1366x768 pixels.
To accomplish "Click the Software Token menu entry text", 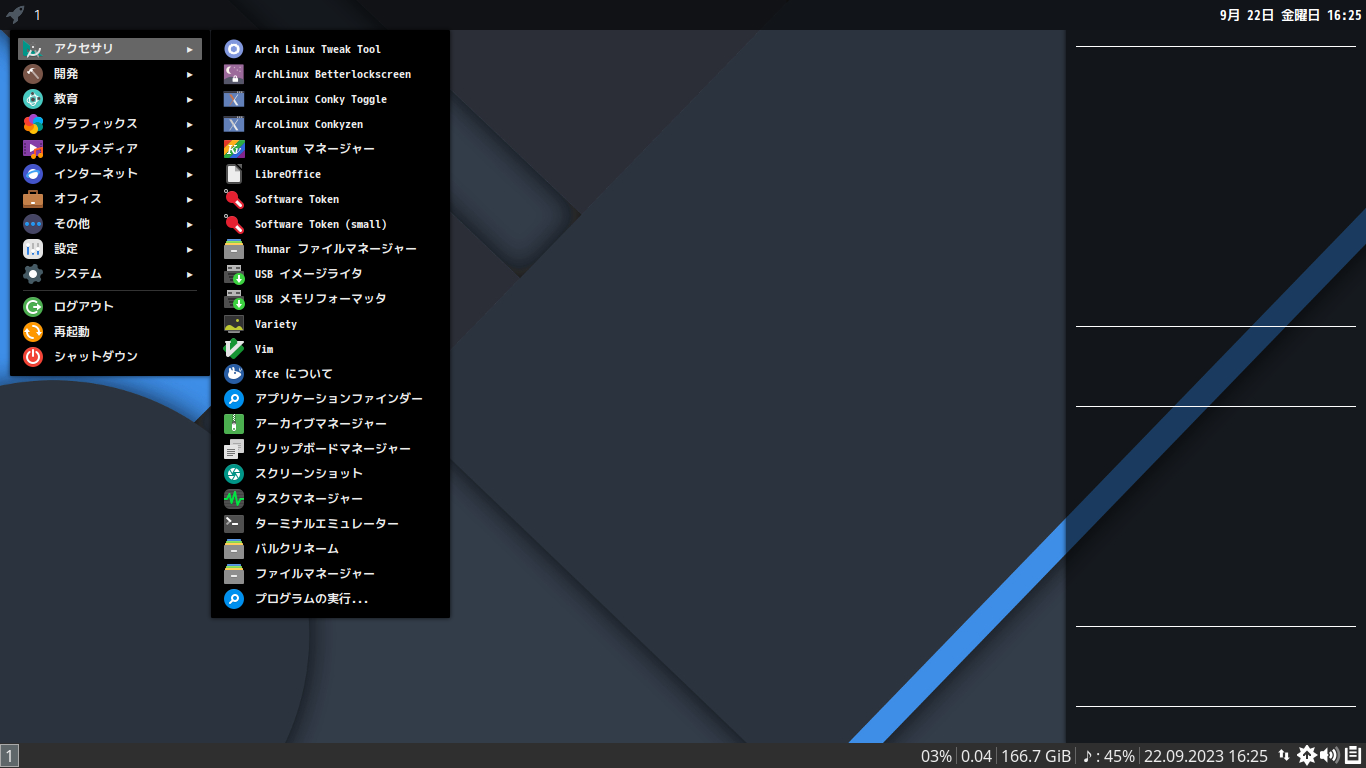I will coord(296,199).
